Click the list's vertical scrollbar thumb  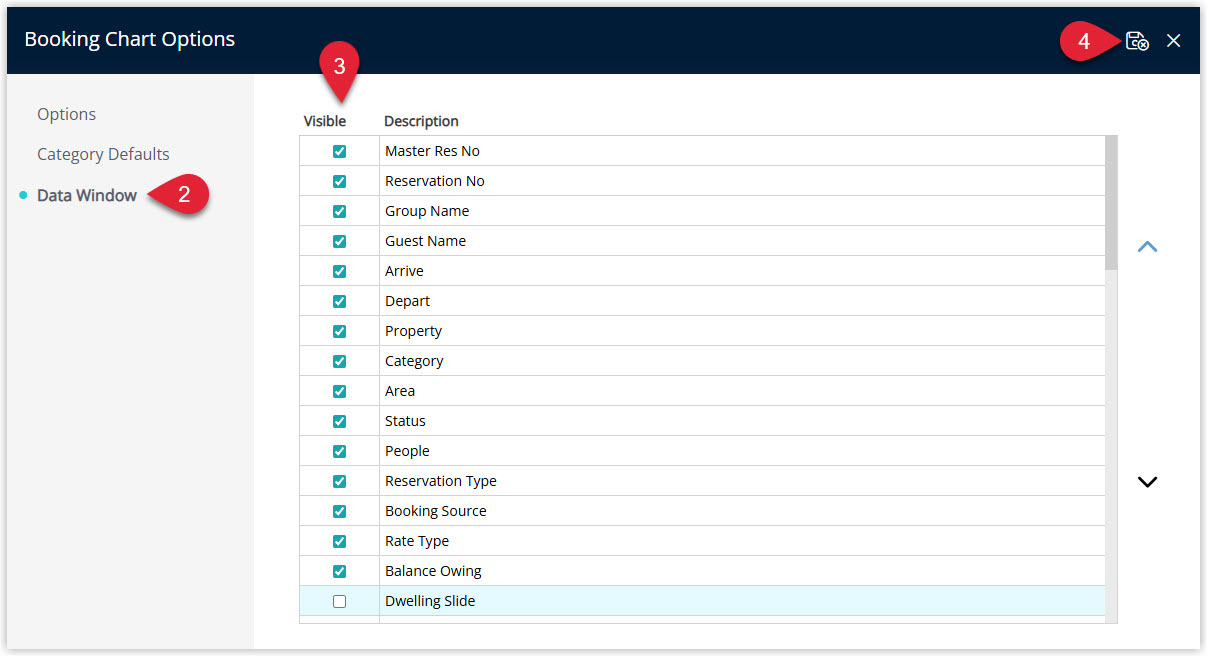tap(1111, 203)
